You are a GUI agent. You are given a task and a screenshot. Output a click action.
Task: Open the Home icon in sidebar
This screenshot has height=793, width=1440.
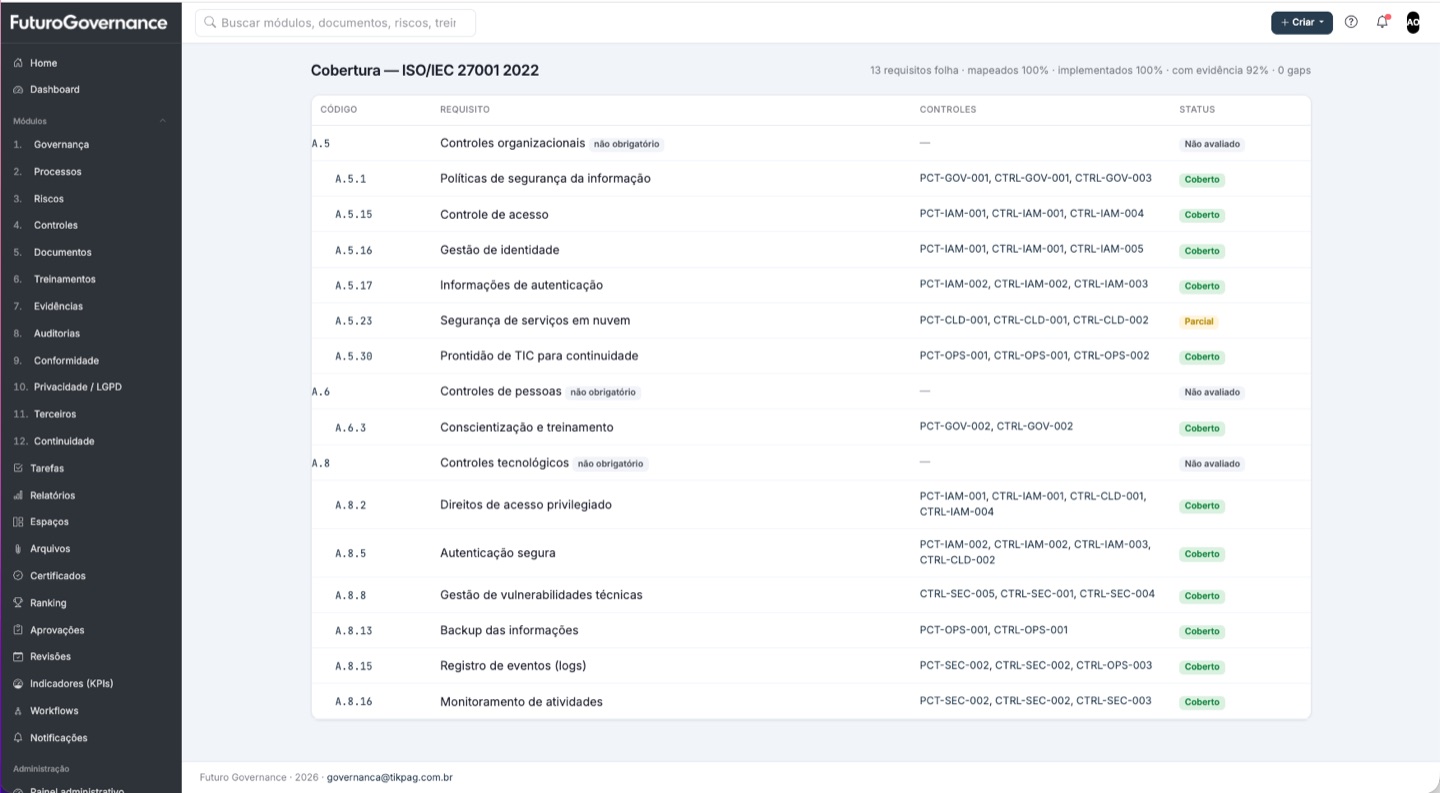click(x=18, y=63)
